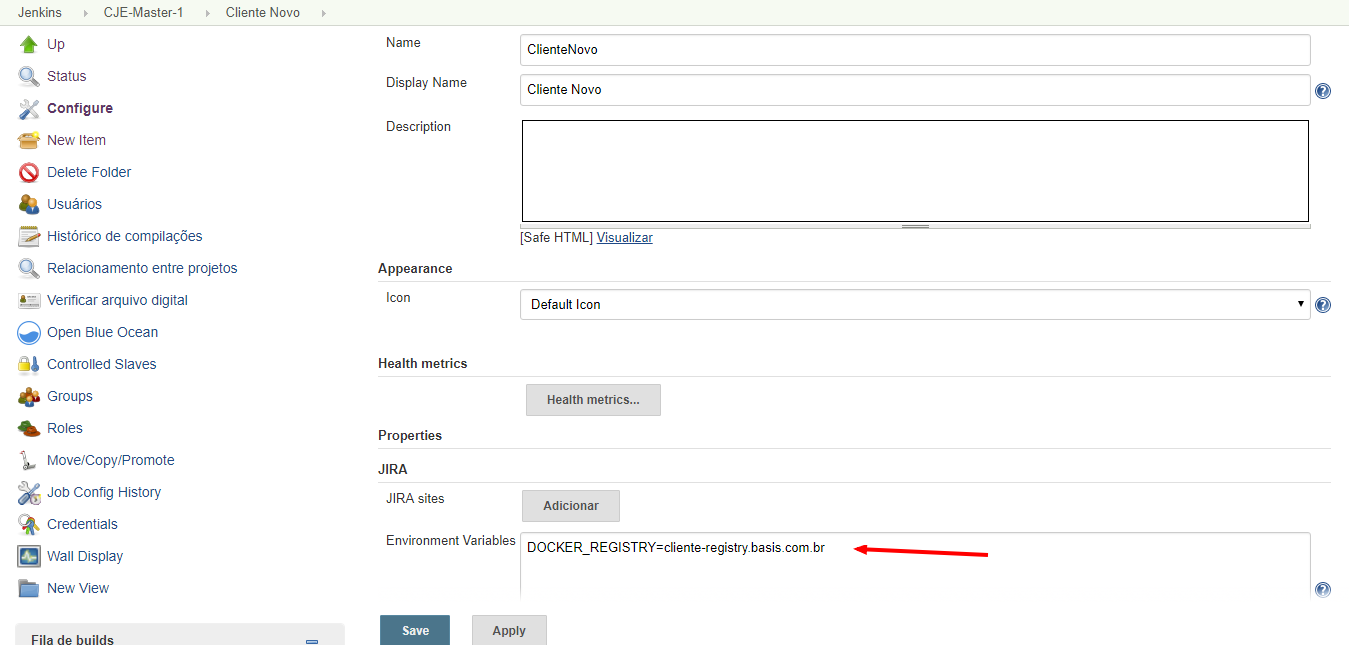Open the Wall Display monitor icon
Viewport: 1349px width, 645px height.
tap(28, 556)
